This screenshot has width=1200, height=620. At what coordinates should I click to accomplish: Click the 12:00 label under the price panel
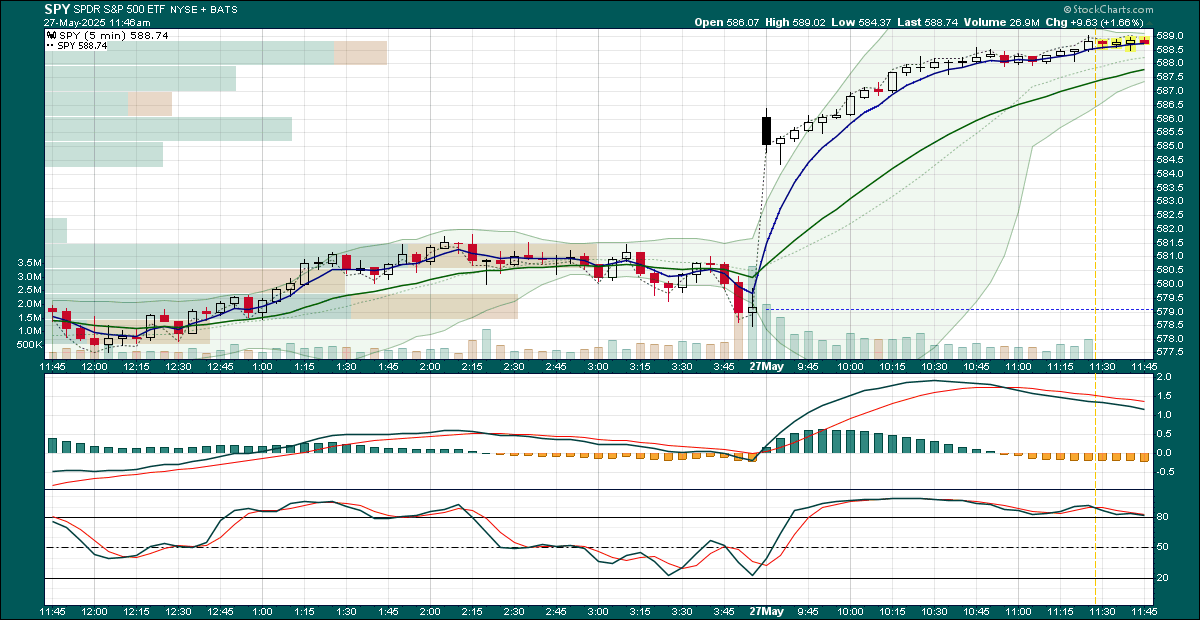coord(94,367)
